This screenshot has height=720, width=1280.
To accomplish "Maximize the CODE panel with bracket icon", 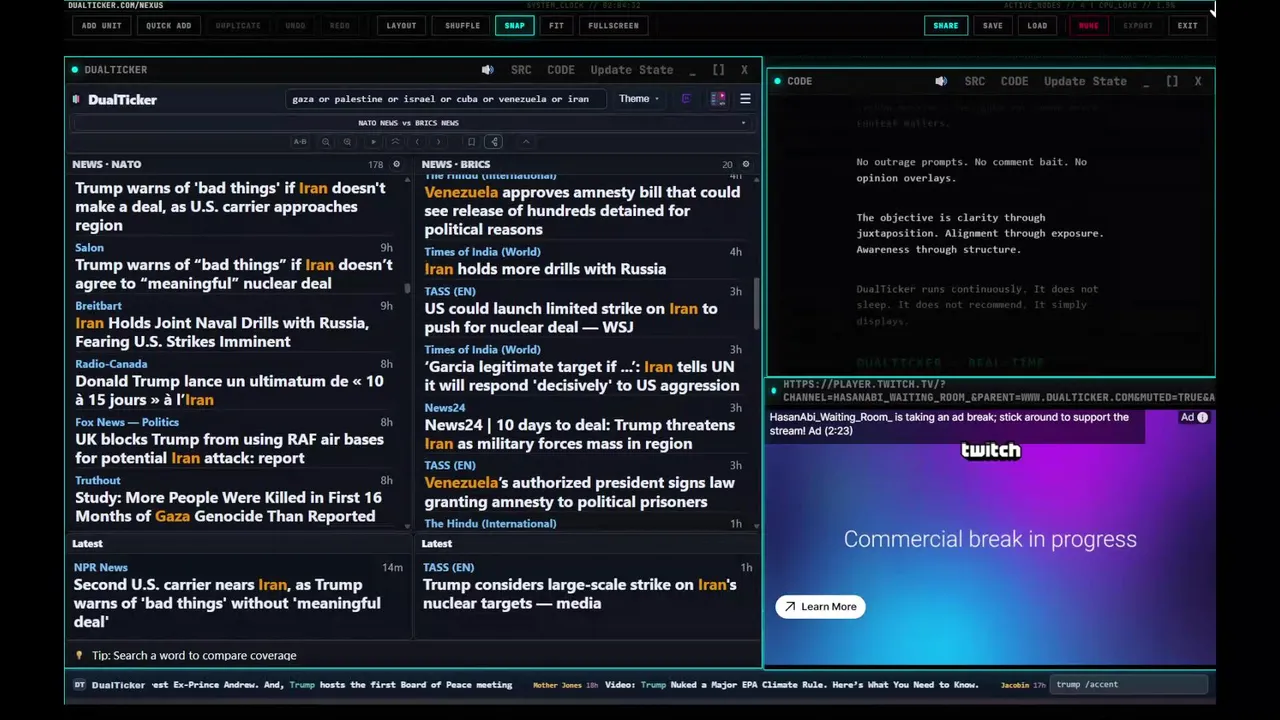I will [x=1172, y=81].
